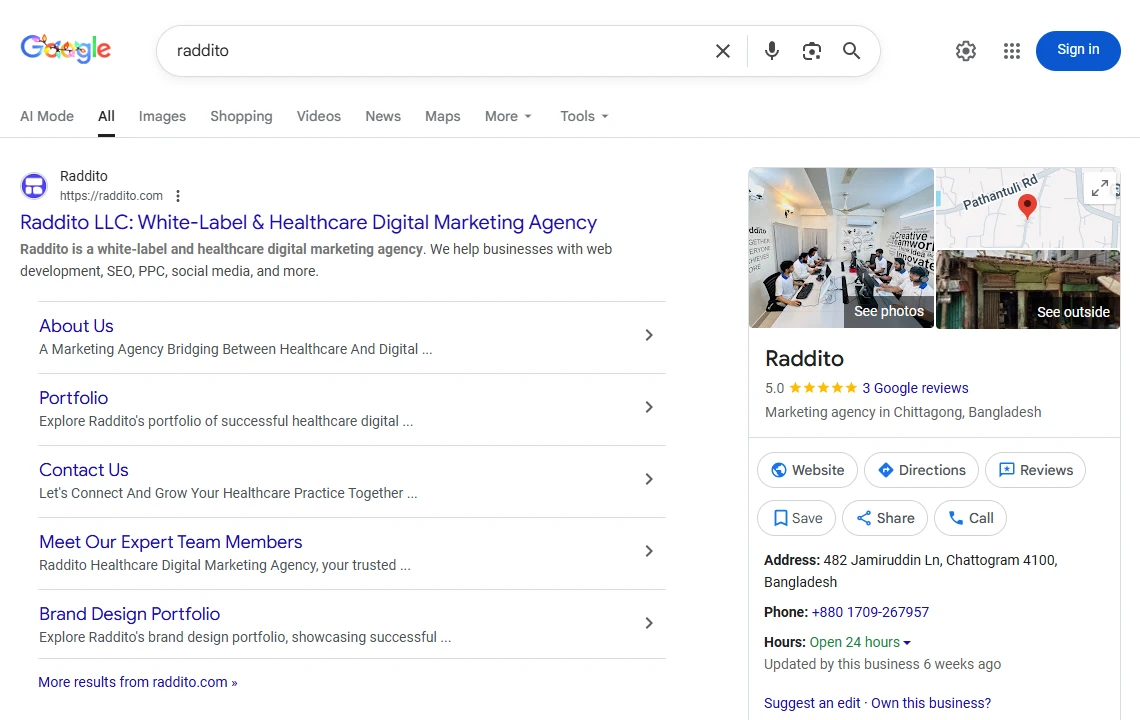Expand the Contact Us row chevron
The width and height of the screenshot is (1140, 720).
point(649,479)
